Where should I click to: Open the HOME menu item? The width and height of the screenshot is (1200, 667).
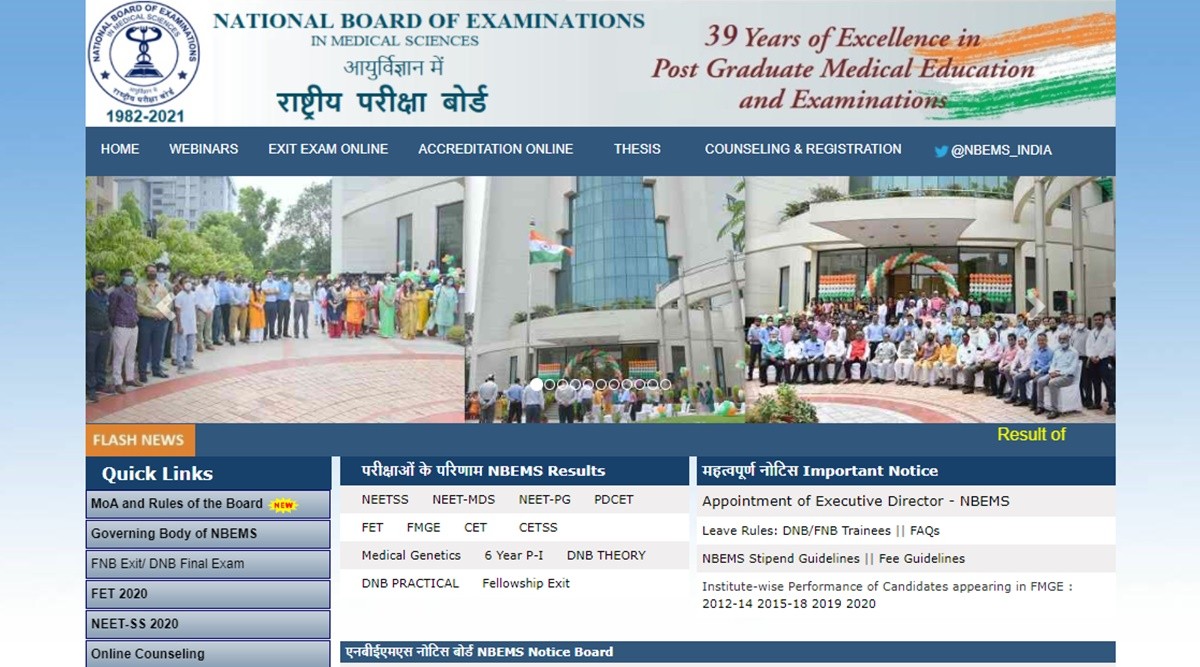coord(120,149)
